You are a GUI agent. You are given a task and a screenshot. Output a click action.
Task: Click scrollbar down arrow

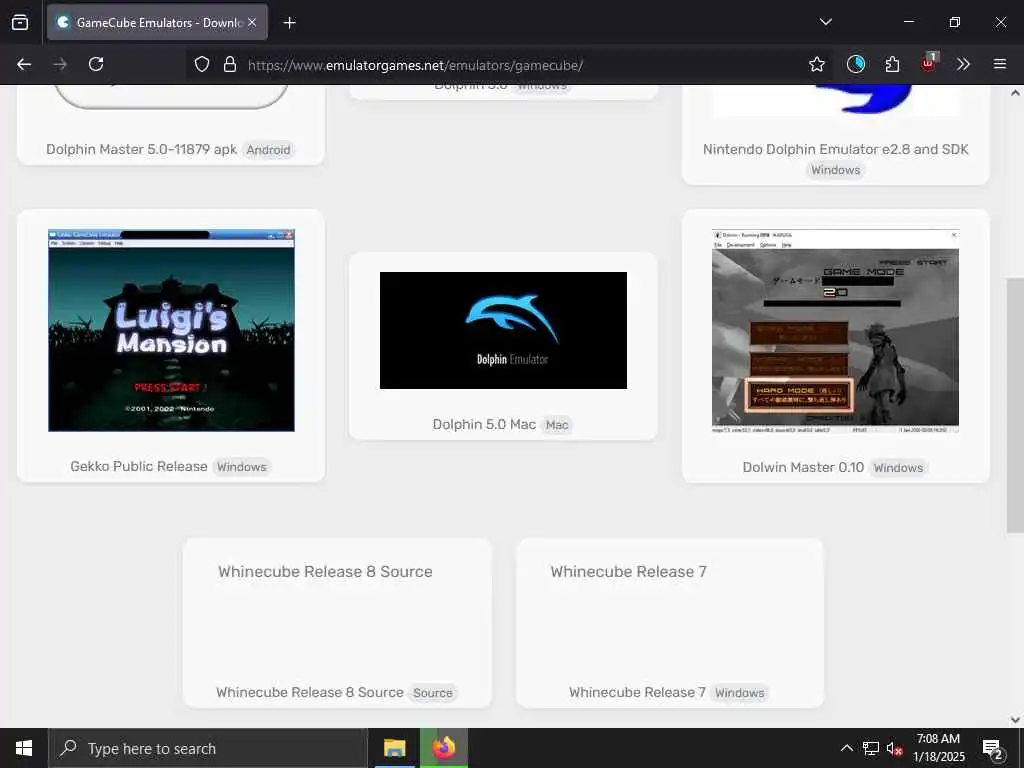coord(1015,720)
